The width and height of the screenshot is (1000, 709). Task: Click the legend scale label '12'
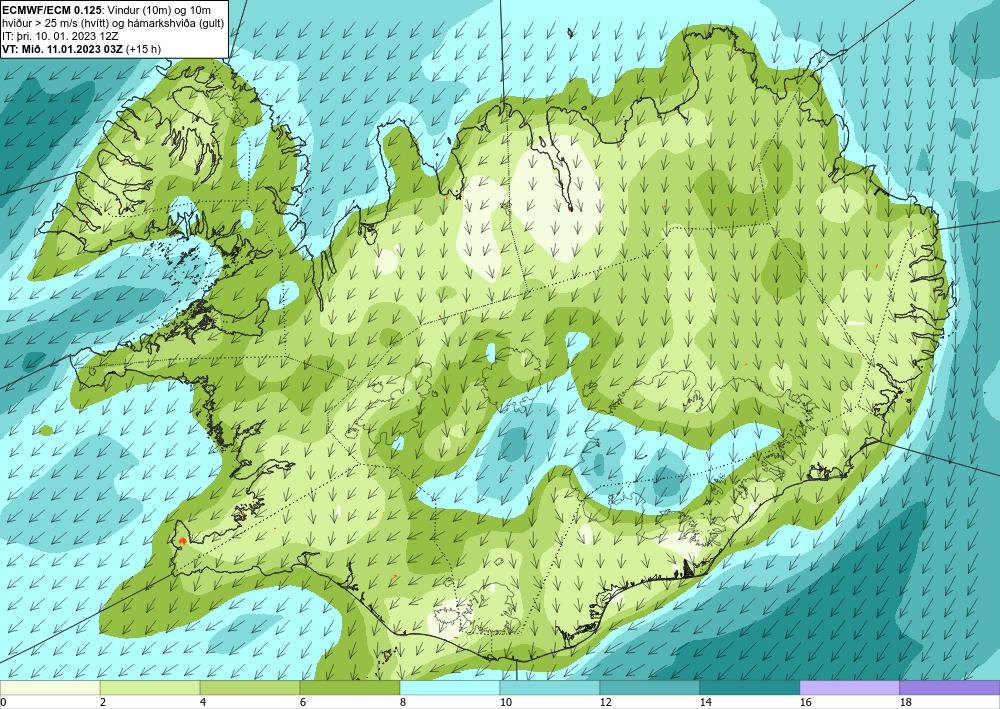pyautogui.click(x=606, y=703)
